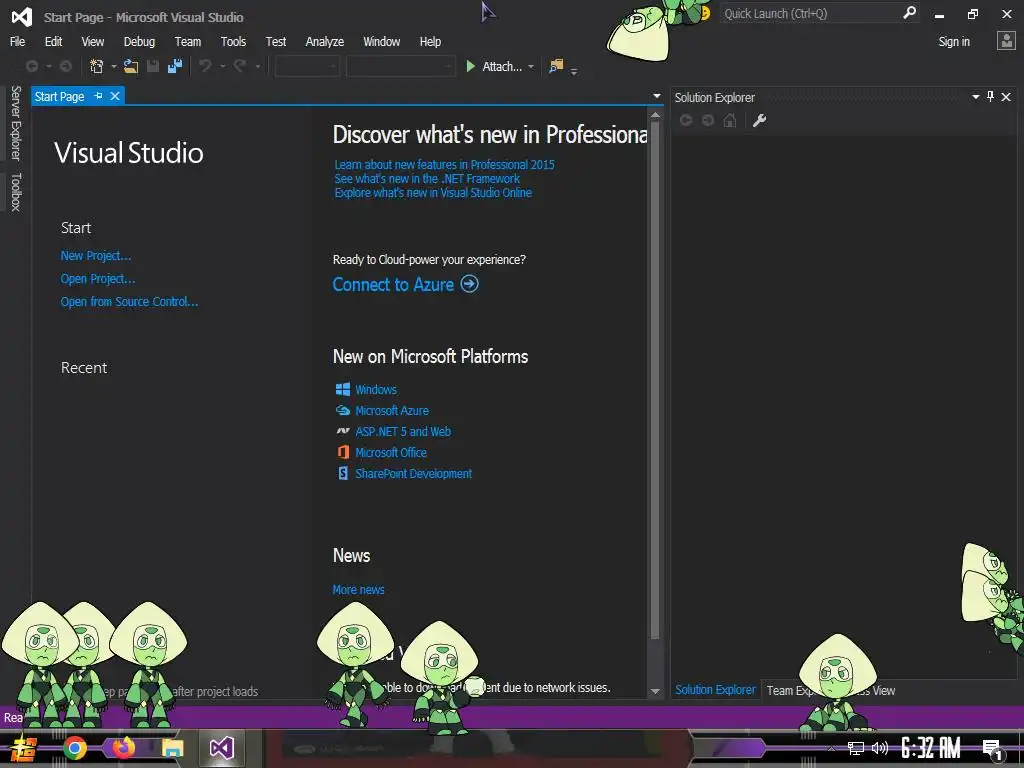Click the More news link
This screenshot has width=1024, height=768.
coord(358,589)
